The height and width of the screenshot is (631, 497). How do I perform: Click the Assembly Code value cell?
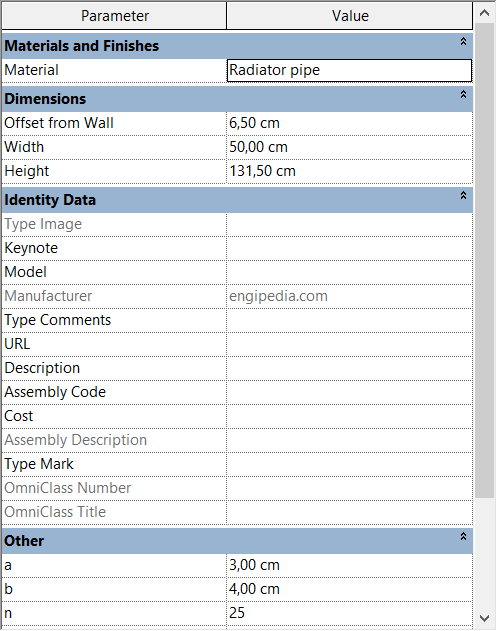pyautogui.click(x=349, y=392)
